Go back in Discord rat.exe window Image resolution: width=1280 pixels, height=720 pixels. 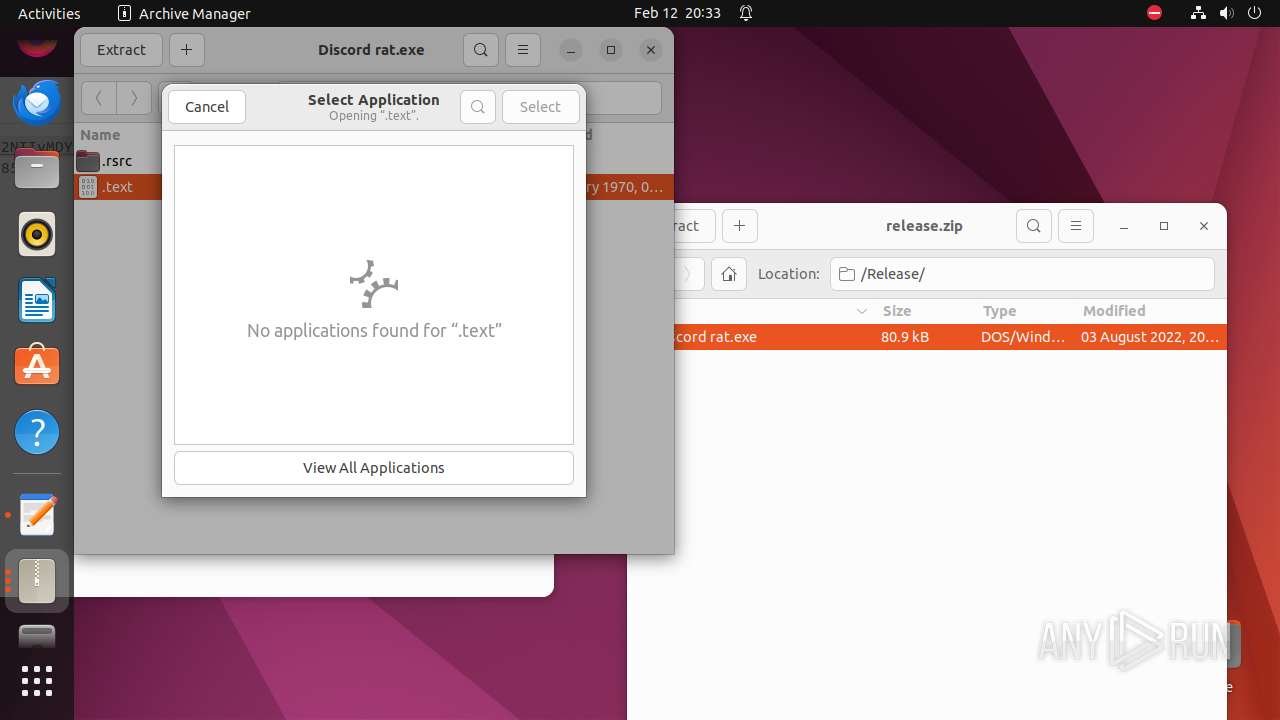point(98,98)
